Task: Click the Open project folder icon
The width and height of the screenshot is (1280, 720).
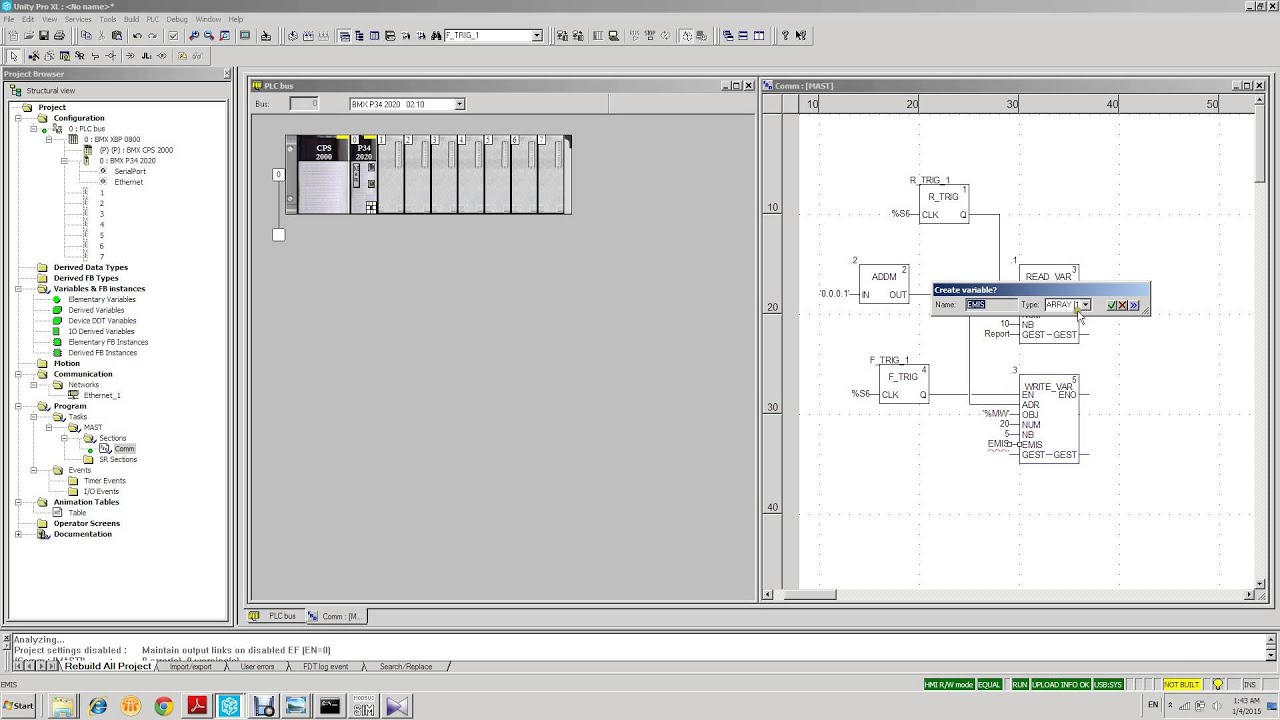Action: point(28,36)
